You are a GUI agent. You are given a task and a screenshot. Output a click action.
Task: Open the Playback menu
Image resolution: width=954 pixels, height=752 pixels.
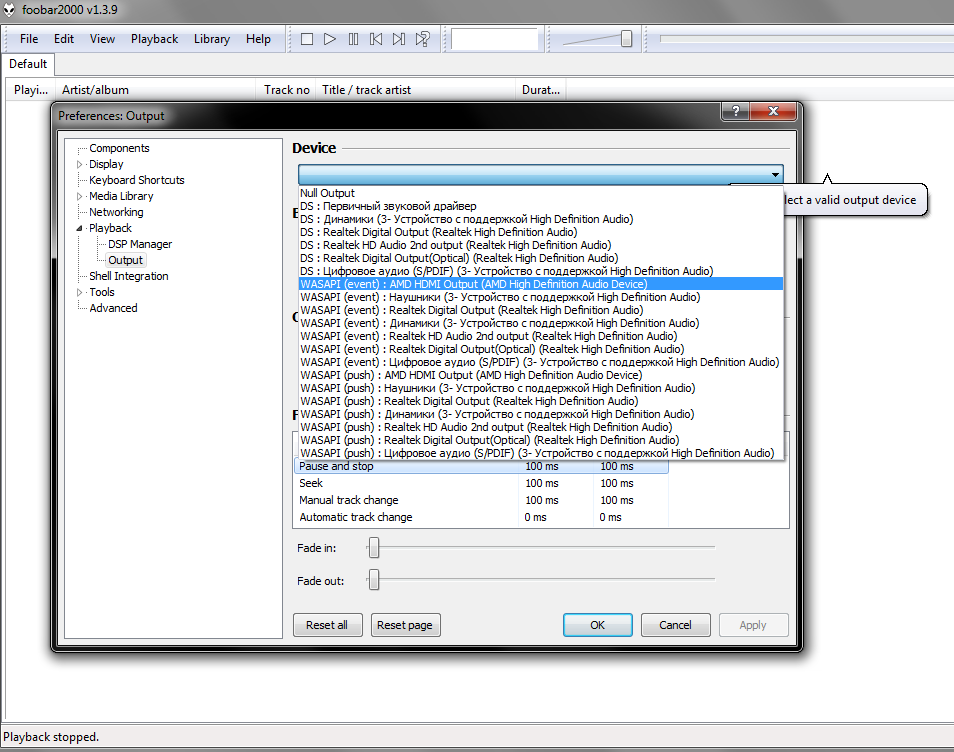154,39
